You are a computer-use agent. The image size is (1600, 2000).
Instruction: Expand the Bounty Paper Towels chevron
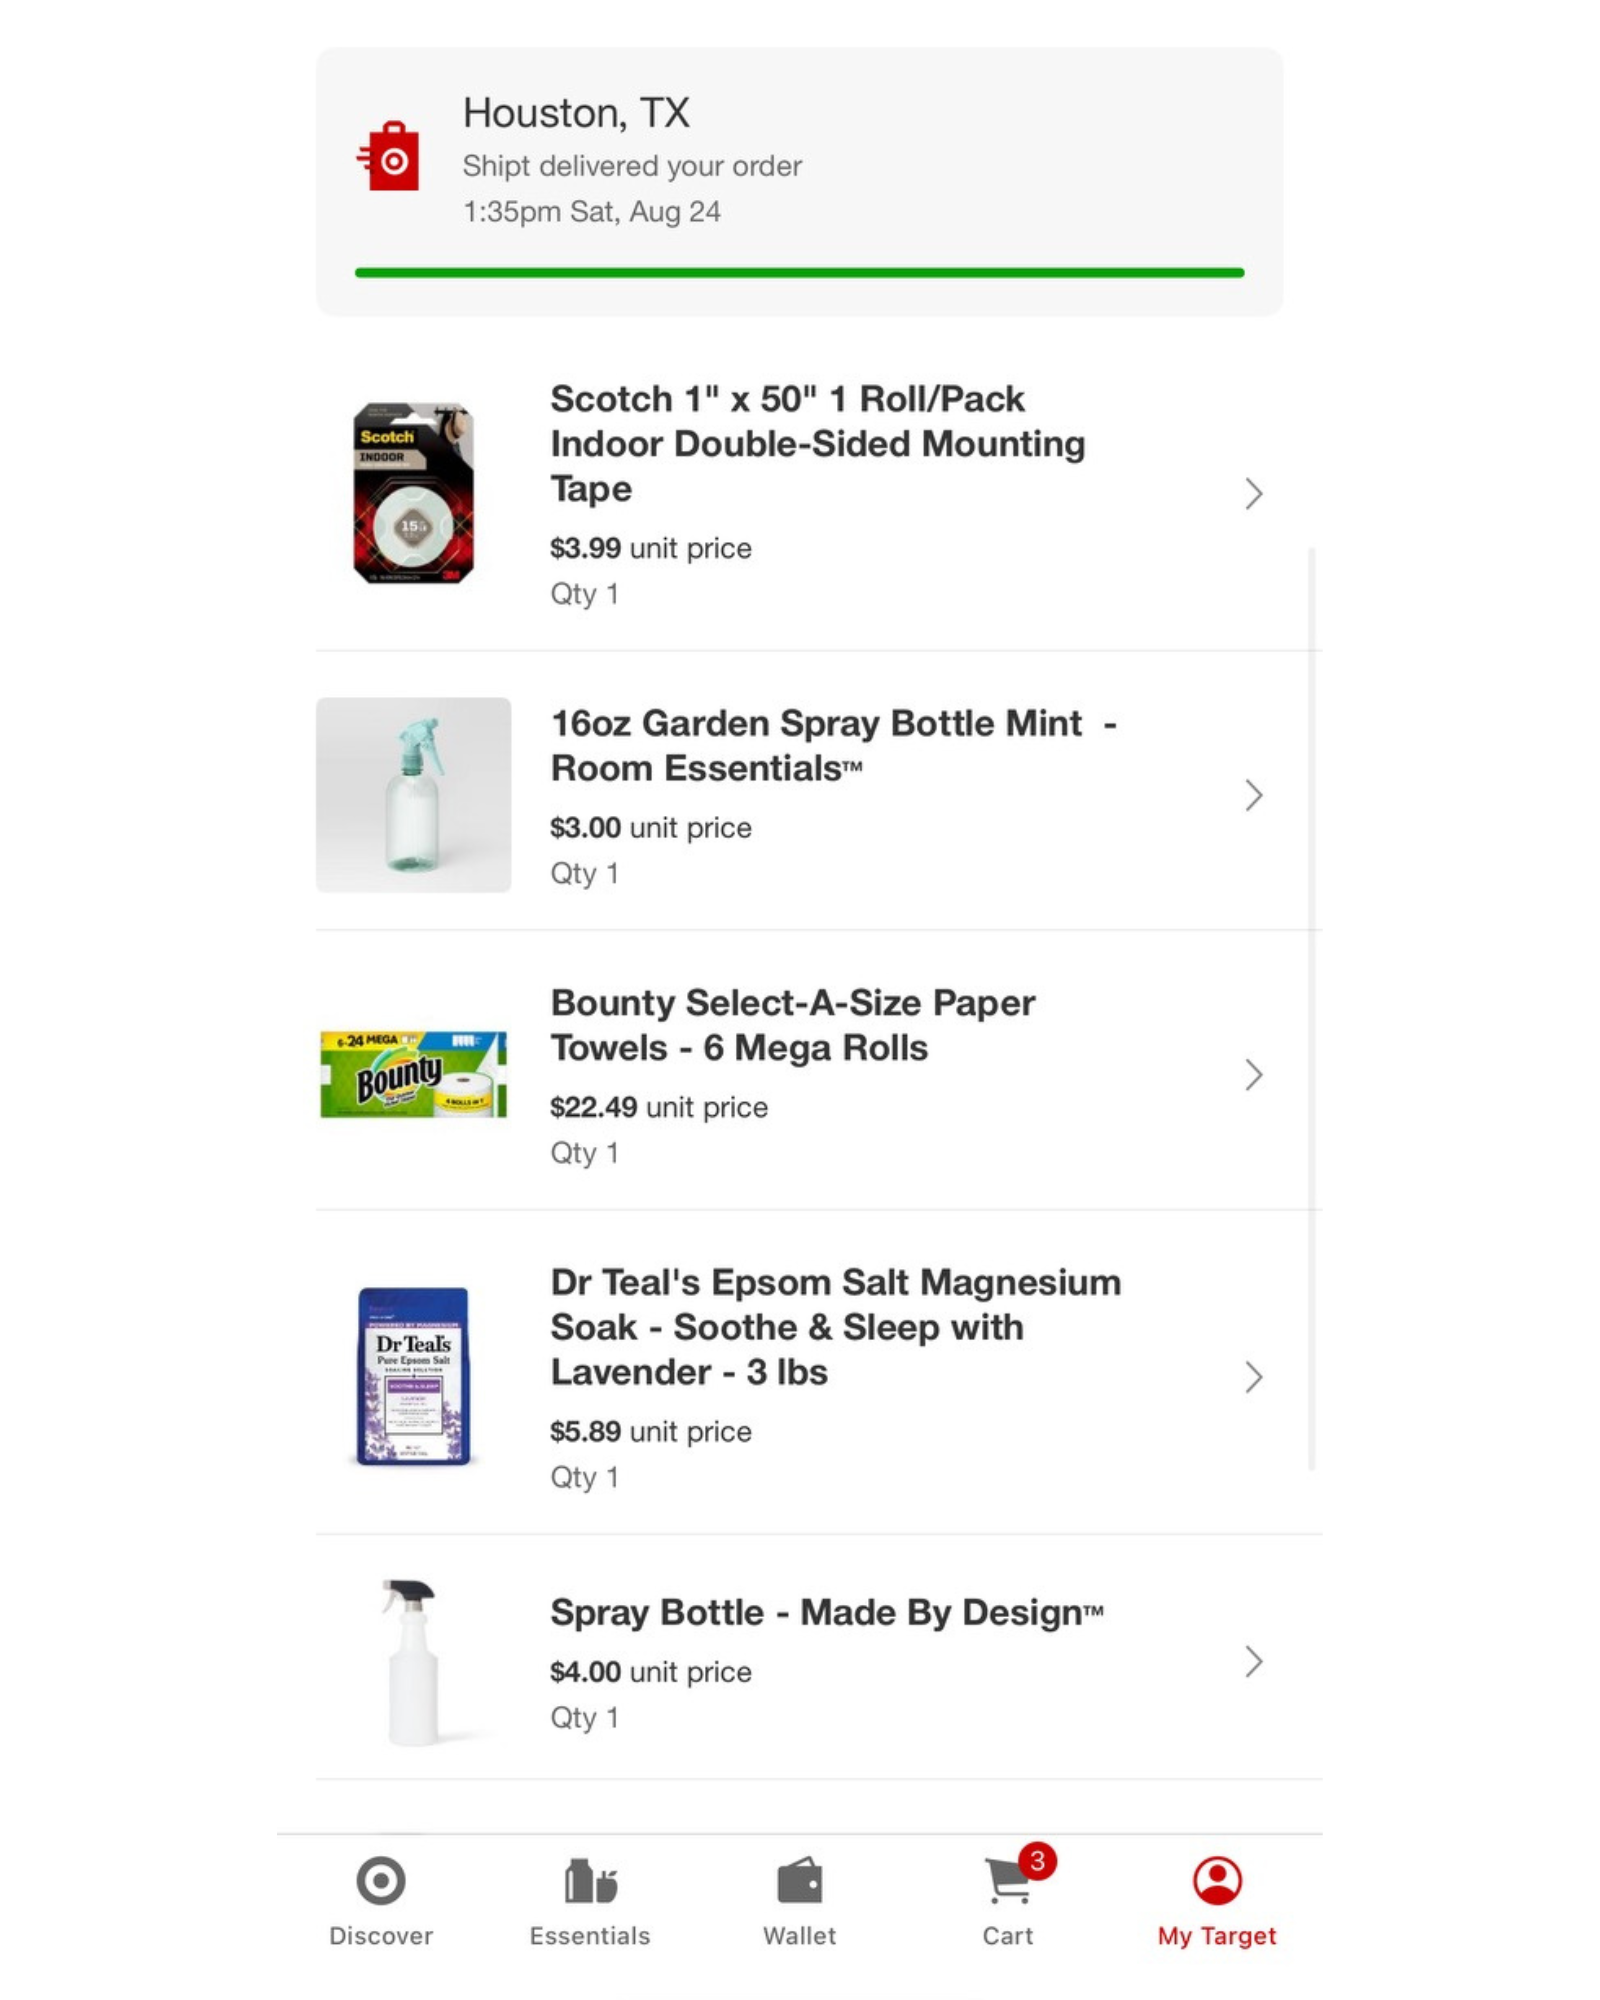pos(1253,1075)
